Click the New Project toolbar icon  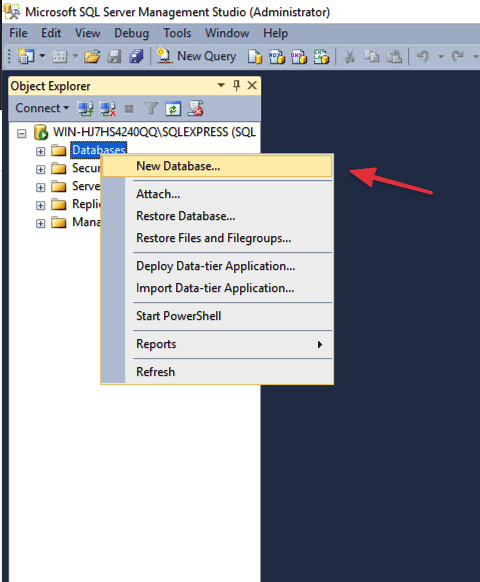26,56
